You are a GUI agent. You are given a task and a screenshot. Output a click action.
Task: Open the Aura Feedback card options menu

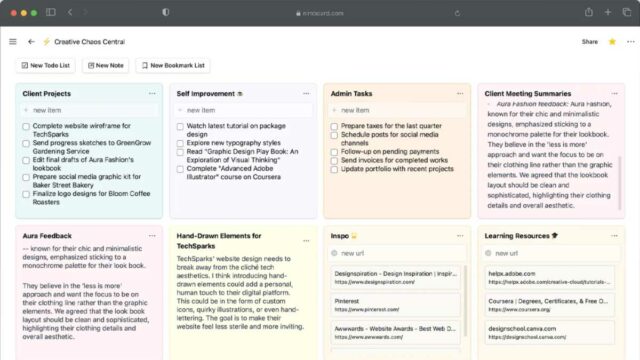point(152,236)
